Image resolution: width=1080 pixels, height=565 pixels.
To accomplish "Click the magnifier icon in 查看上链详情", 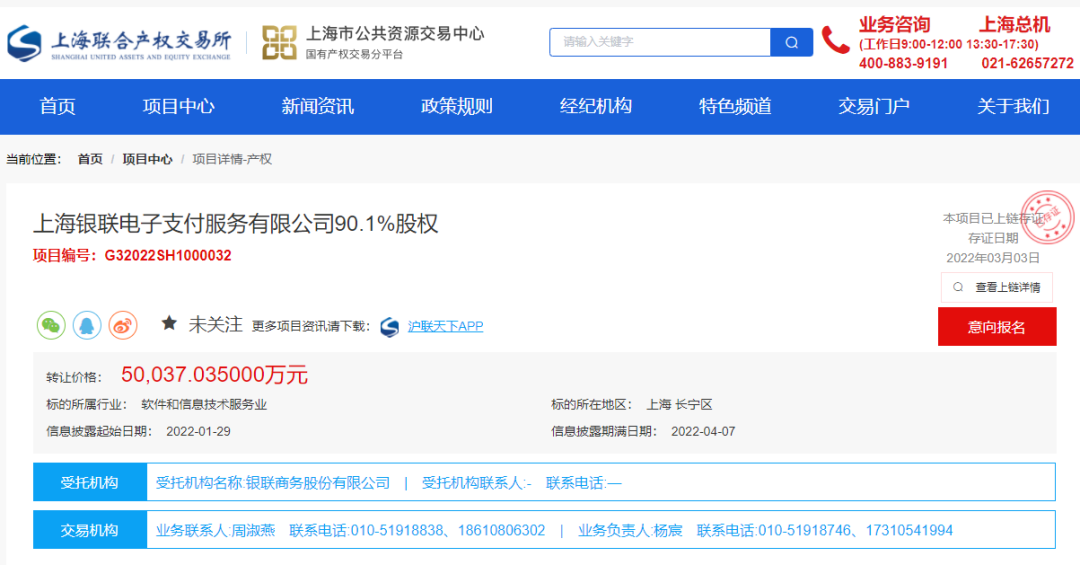I will [x=958, y=287].
